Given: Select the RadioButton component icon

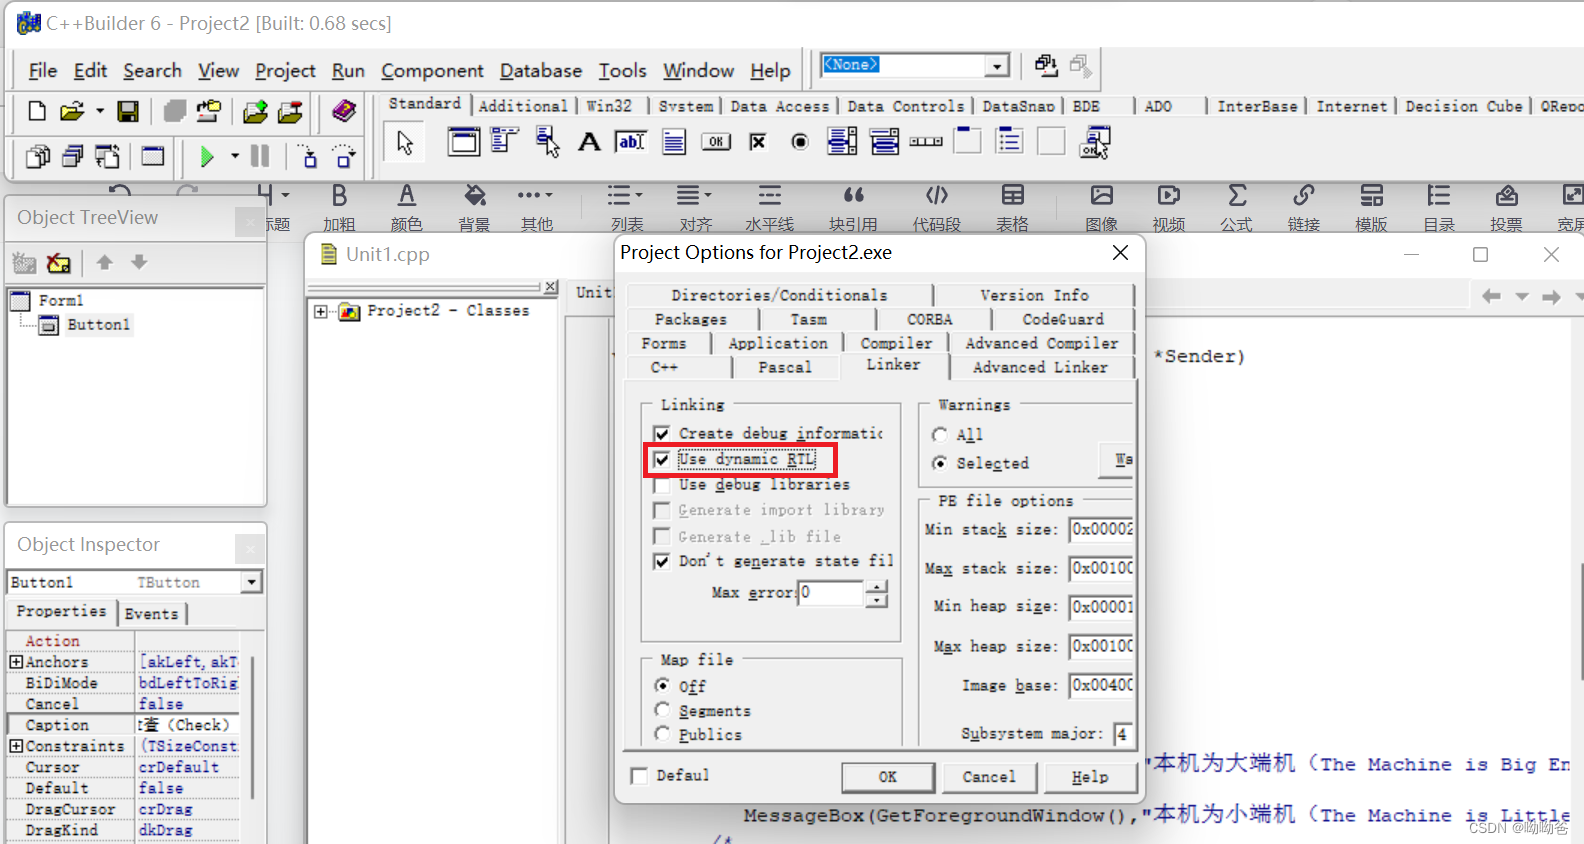Looking at the screenshot, I should coord(800,142).
